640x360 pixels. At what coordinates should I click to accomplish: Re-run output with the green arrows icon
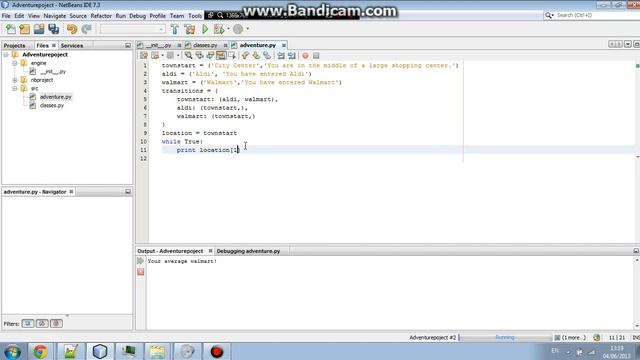[140, 261]
